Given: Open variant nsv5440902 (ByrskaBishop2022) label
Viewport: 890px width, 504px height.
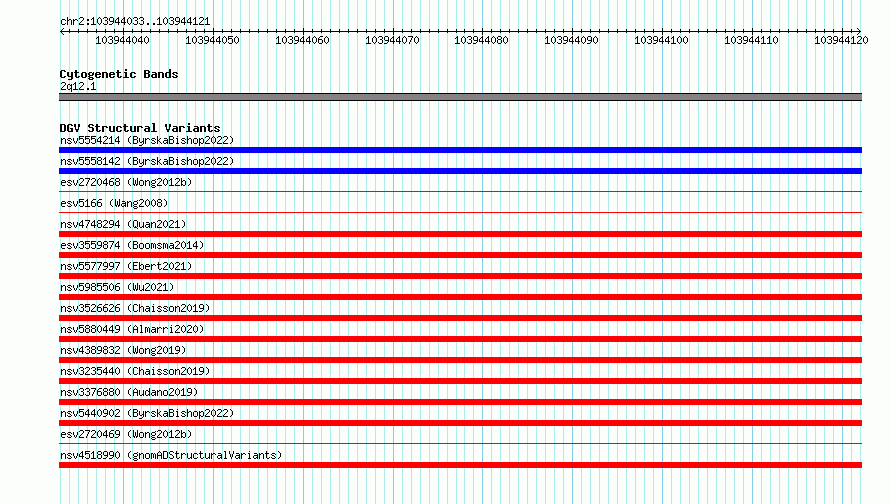Looking at the screenshot, I should pyautogui.click(x=147, y=413).
